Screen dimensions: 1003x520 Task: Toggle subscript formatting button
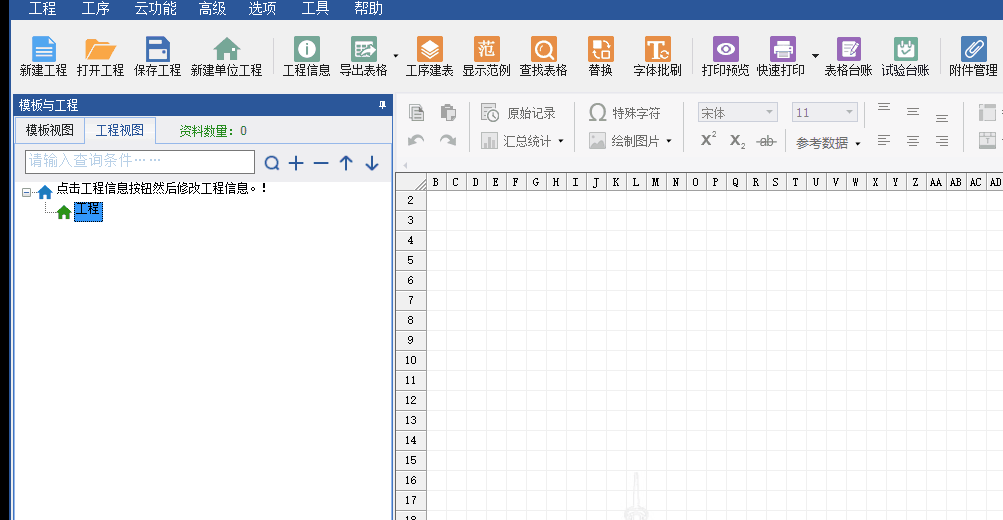pos(737,141)
